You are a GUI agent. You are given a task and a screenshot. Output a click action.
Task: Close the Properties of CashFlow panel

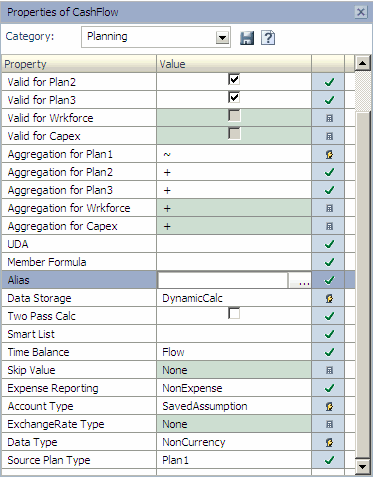[361, 12]
